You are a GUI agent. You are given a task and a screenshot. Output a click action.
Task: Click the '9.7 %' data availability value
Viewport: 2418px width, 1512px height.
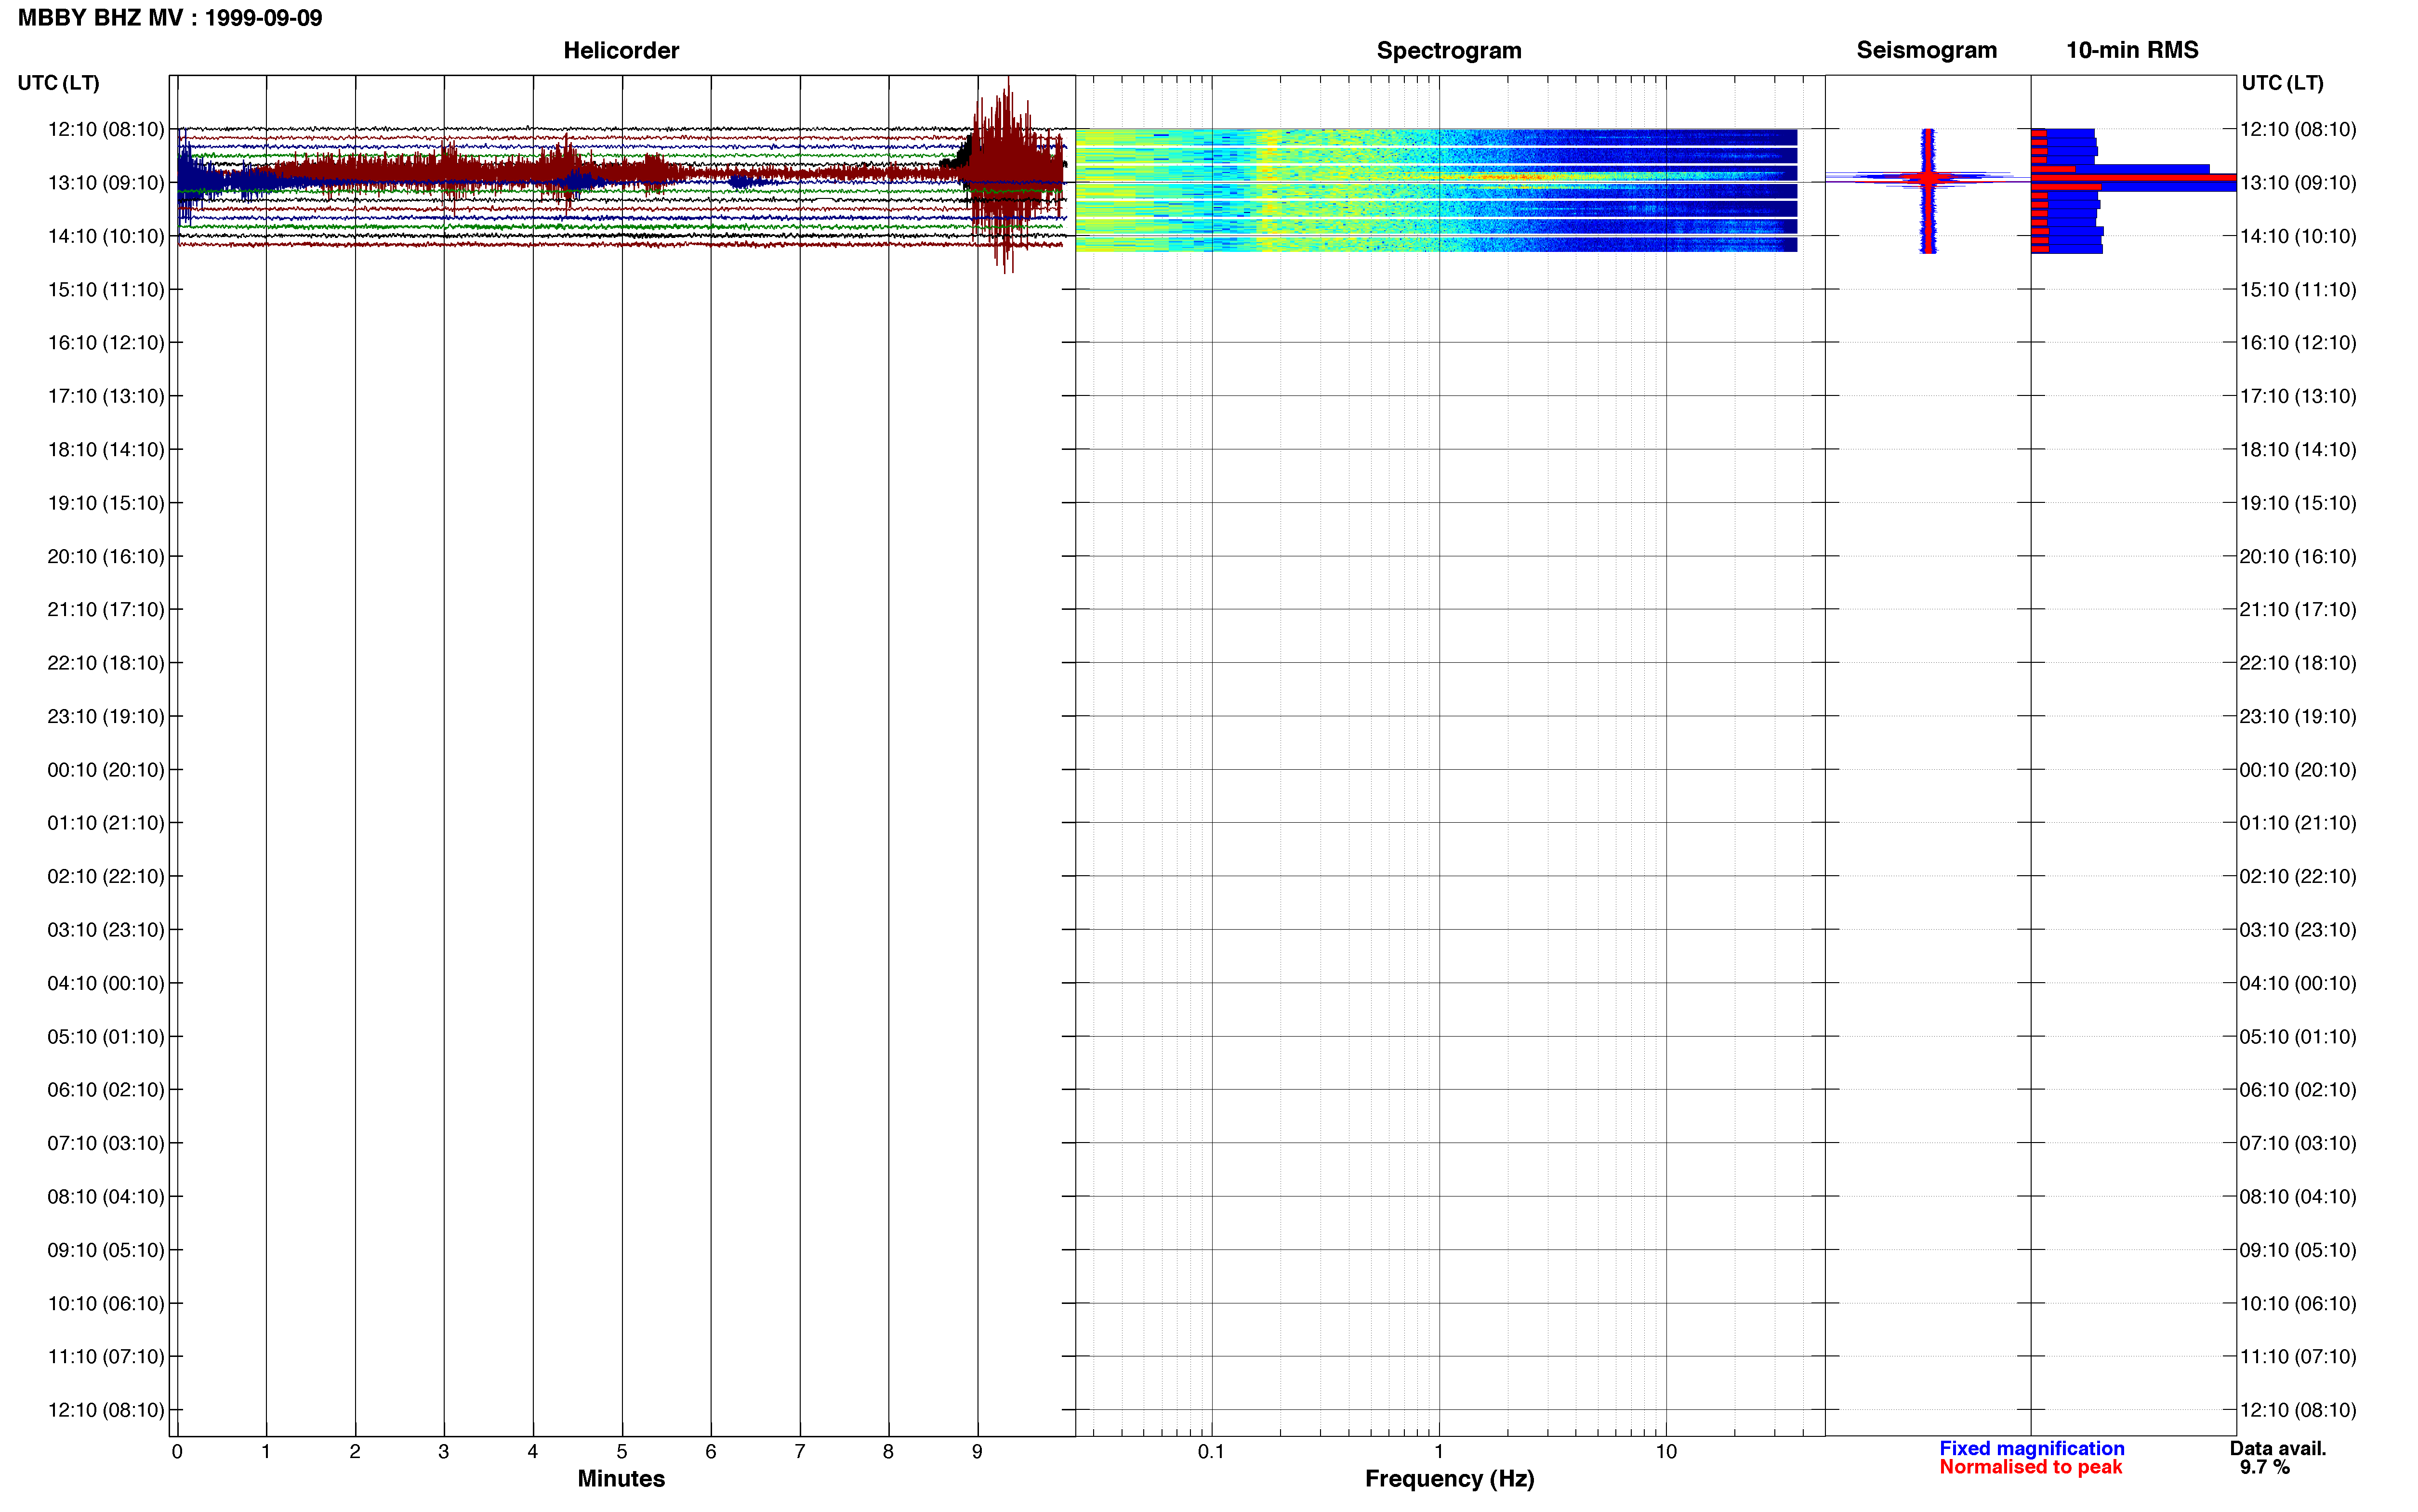2264,1467
